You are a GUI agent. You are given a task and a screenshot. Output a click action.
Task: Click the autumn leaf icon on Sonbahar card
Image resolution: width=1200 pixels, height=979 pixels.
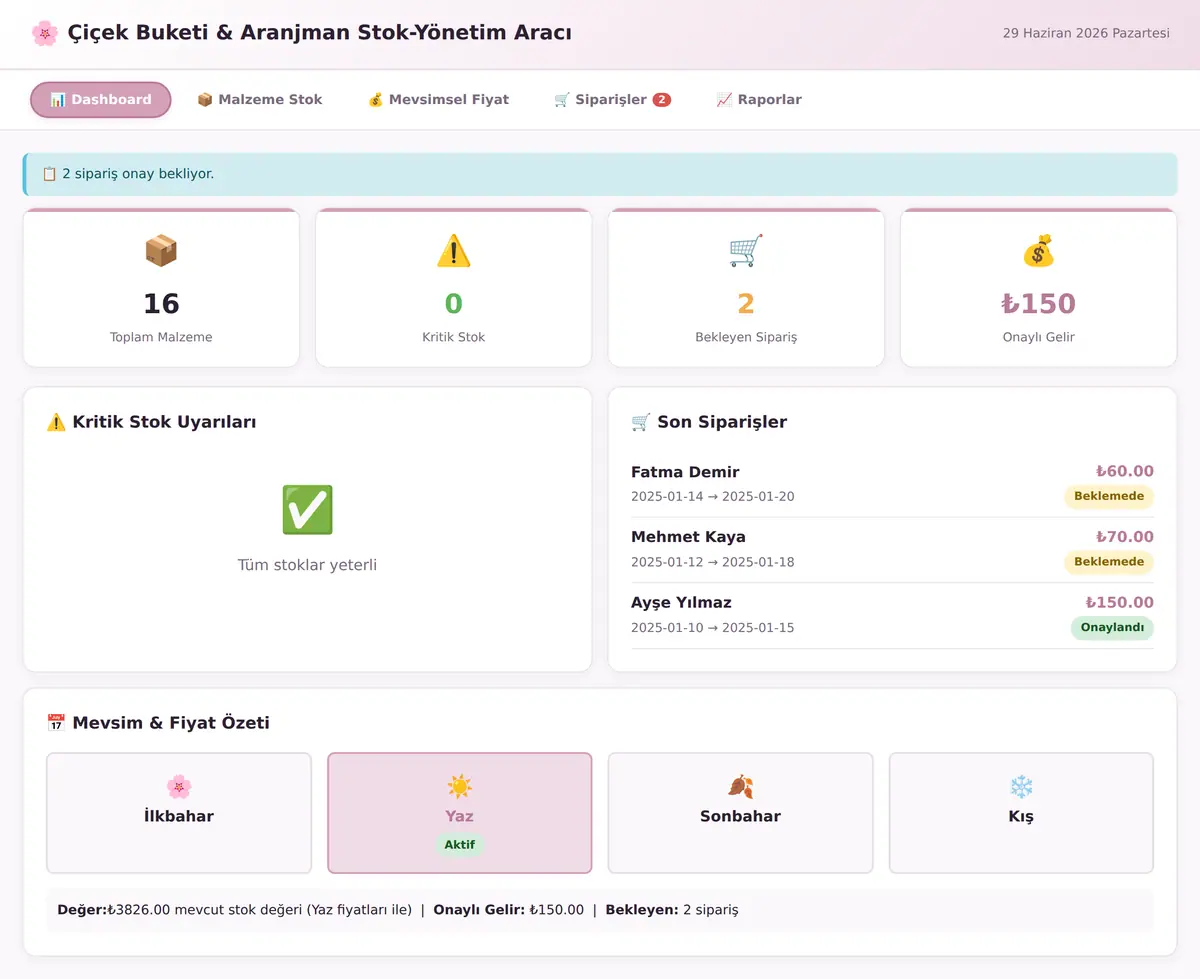pos(741,786)
